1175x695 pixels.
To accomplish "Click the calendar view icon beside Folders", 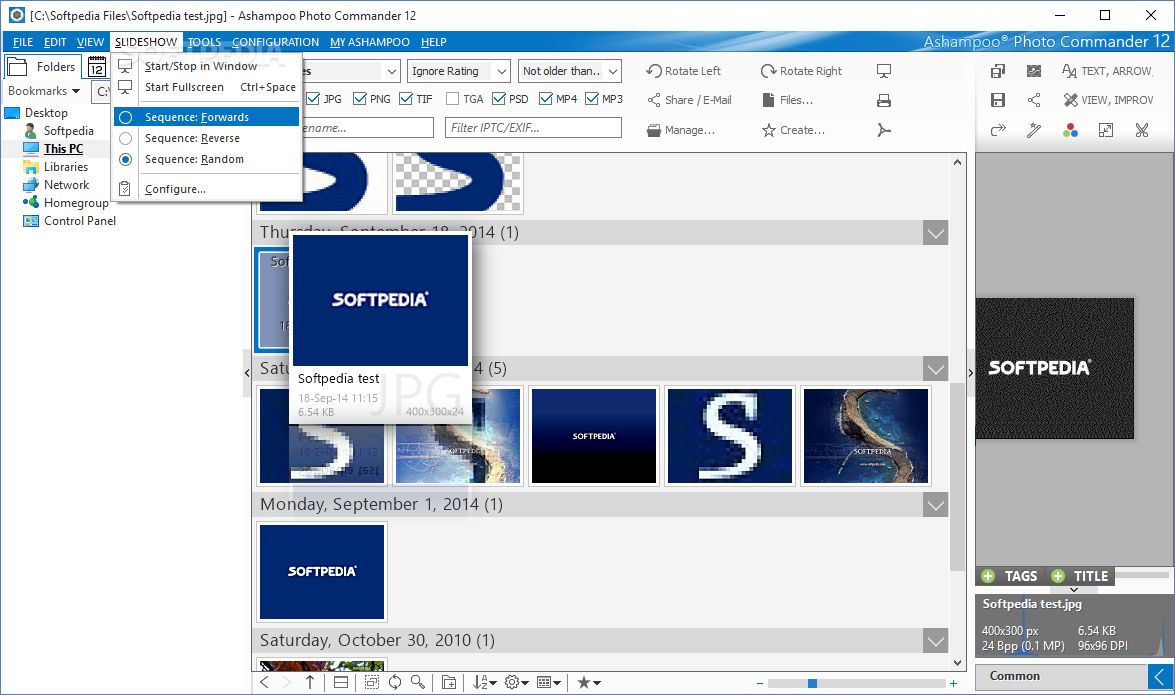I will (x=97, y=67).
